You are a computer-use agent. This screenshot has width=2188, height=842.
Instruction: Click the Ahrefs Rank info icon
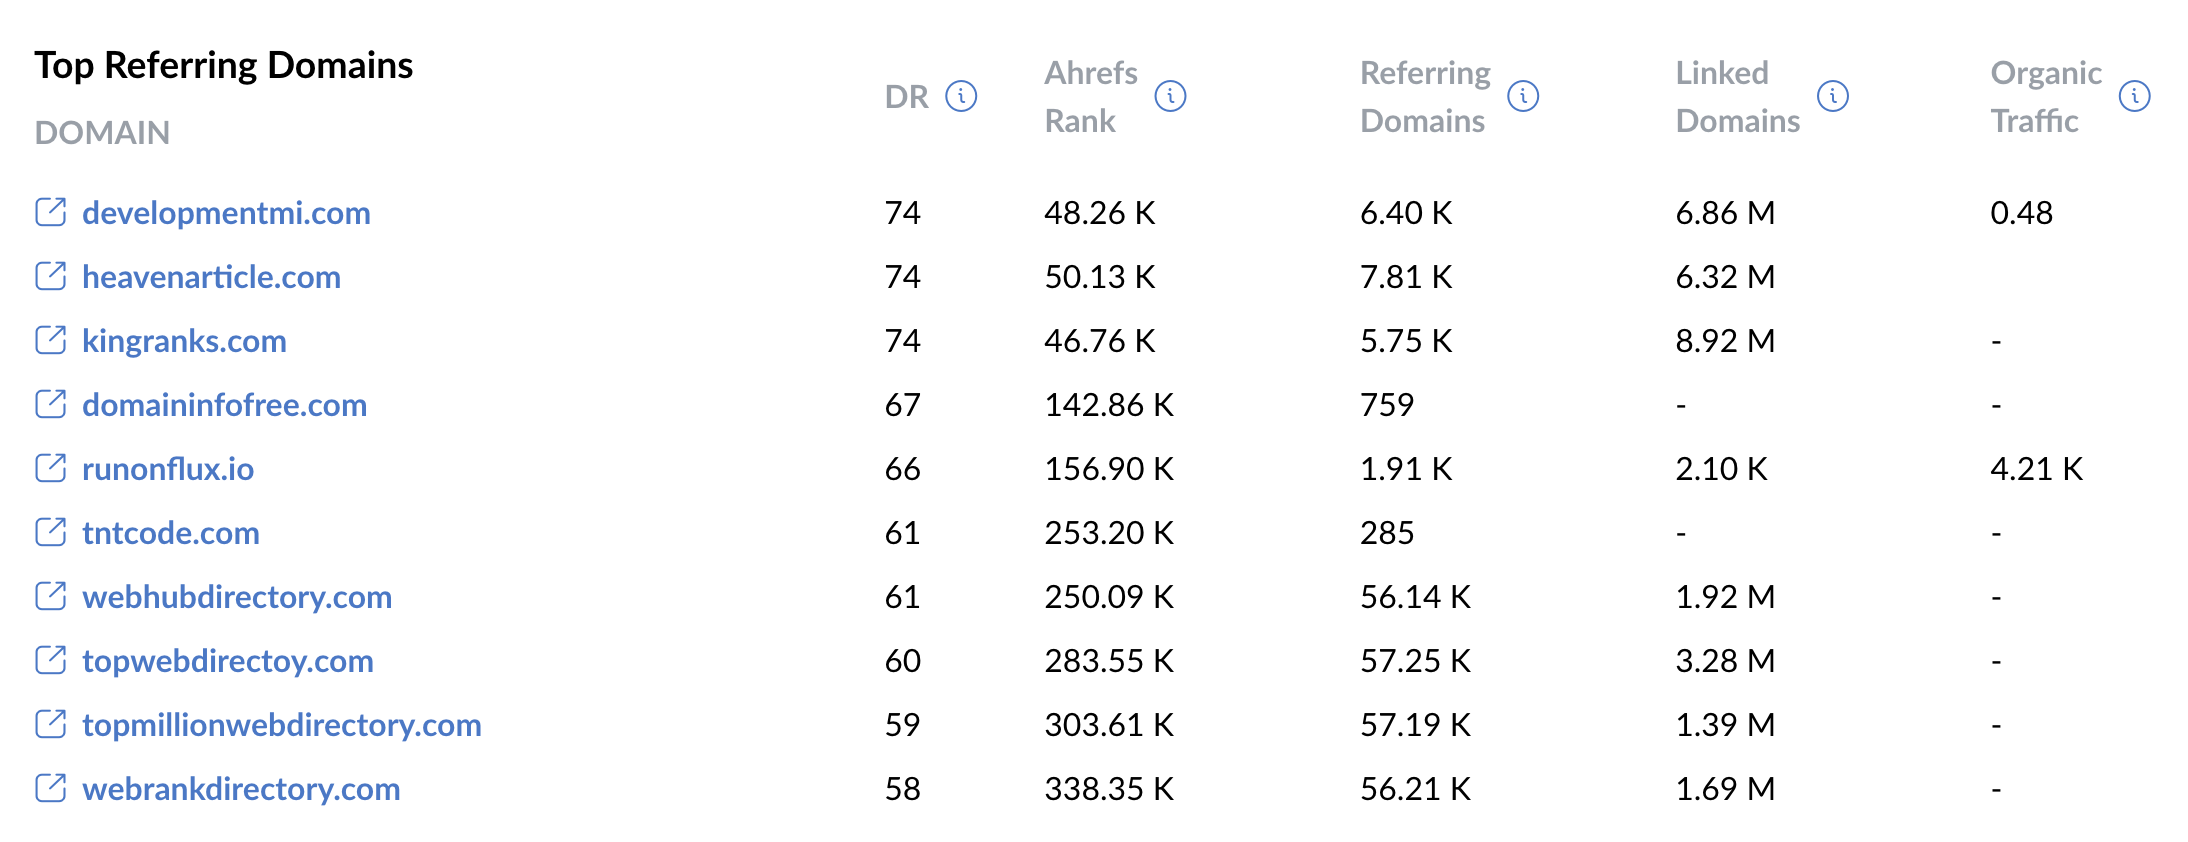tap(1170, 97)
